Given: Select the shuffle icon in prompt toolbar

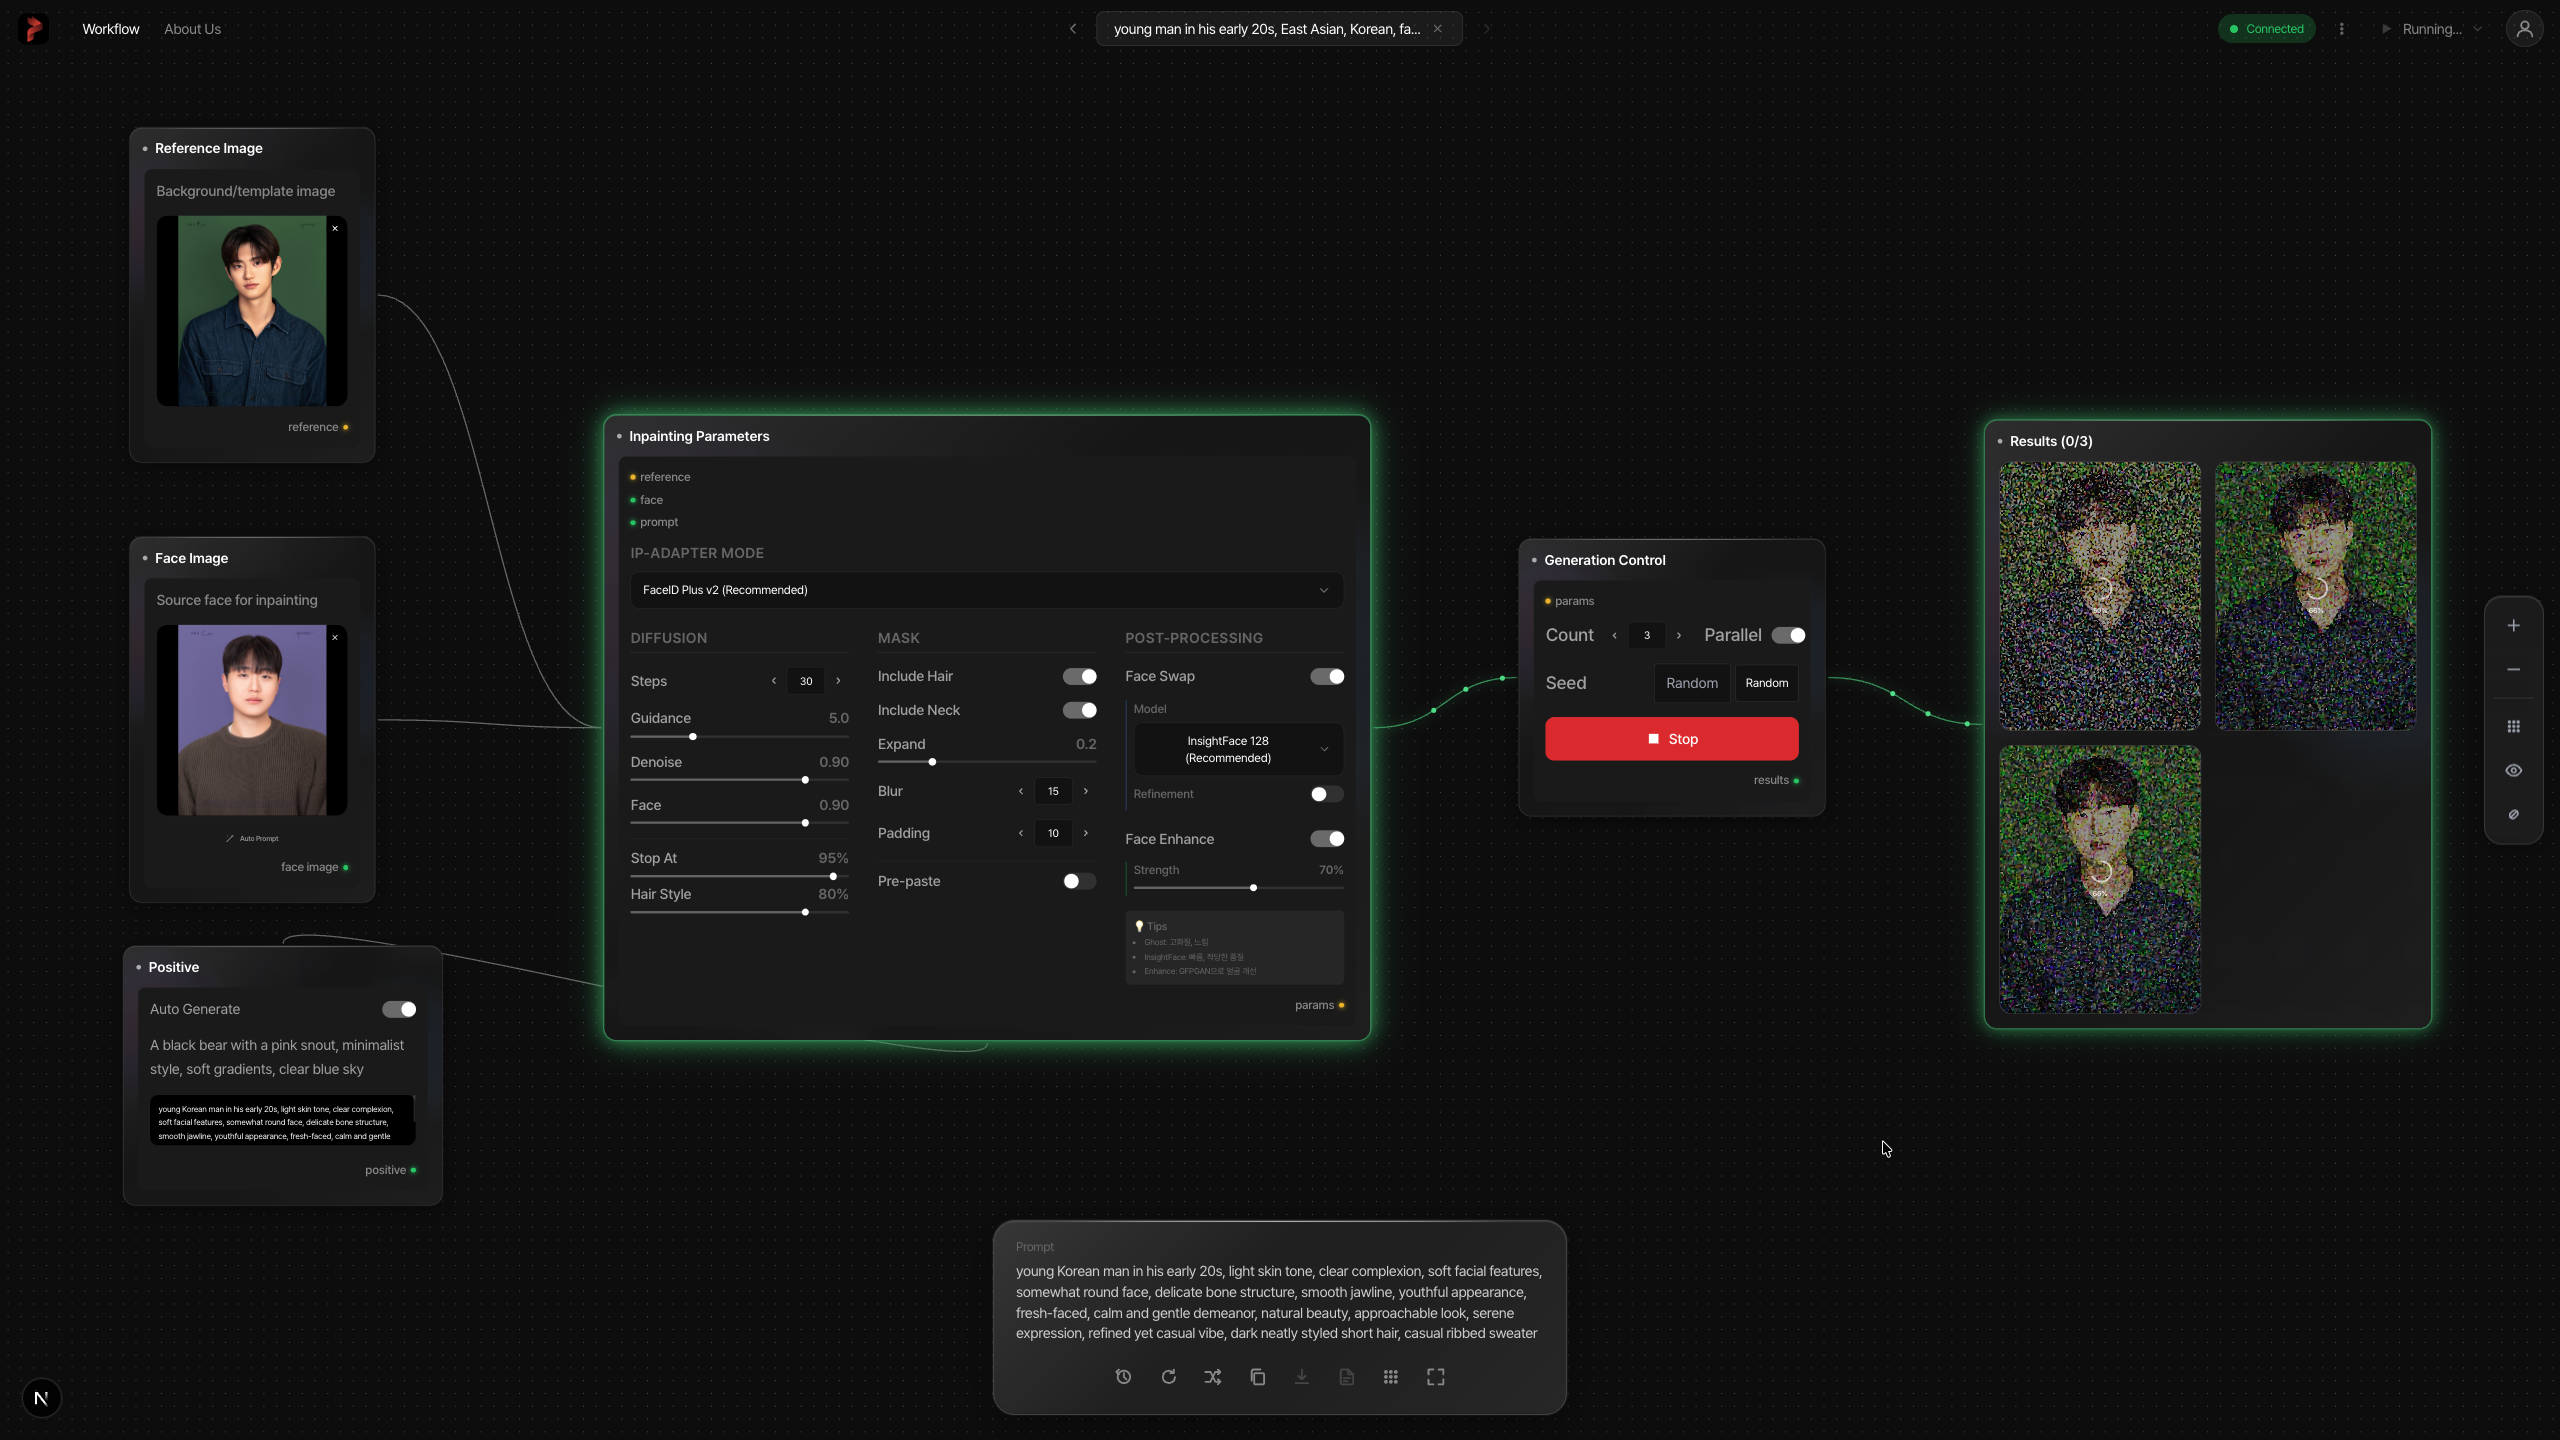Looking at the screenshot, I should [x=1212, y=1377].
